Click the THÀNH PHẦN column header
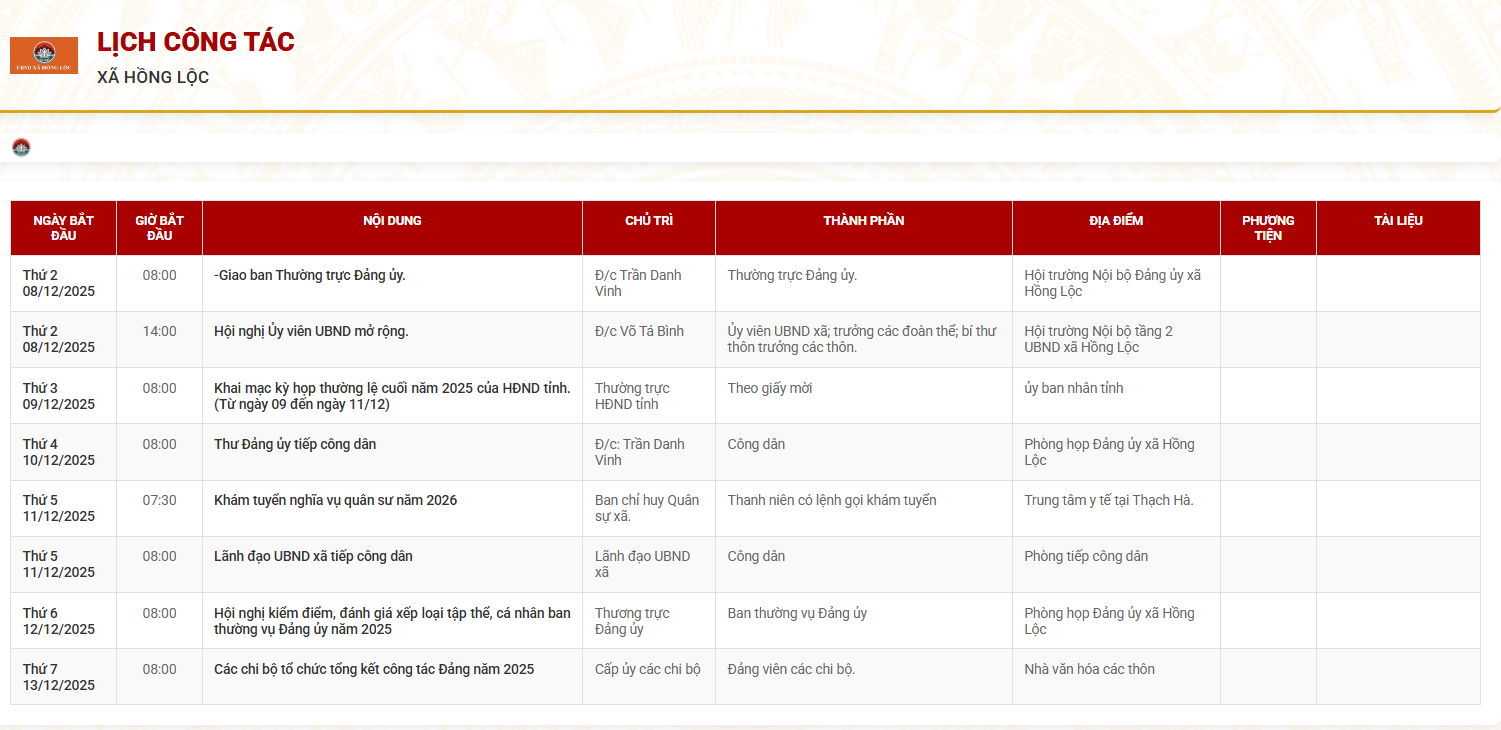The image size is (1501, 730). point(863,221)
